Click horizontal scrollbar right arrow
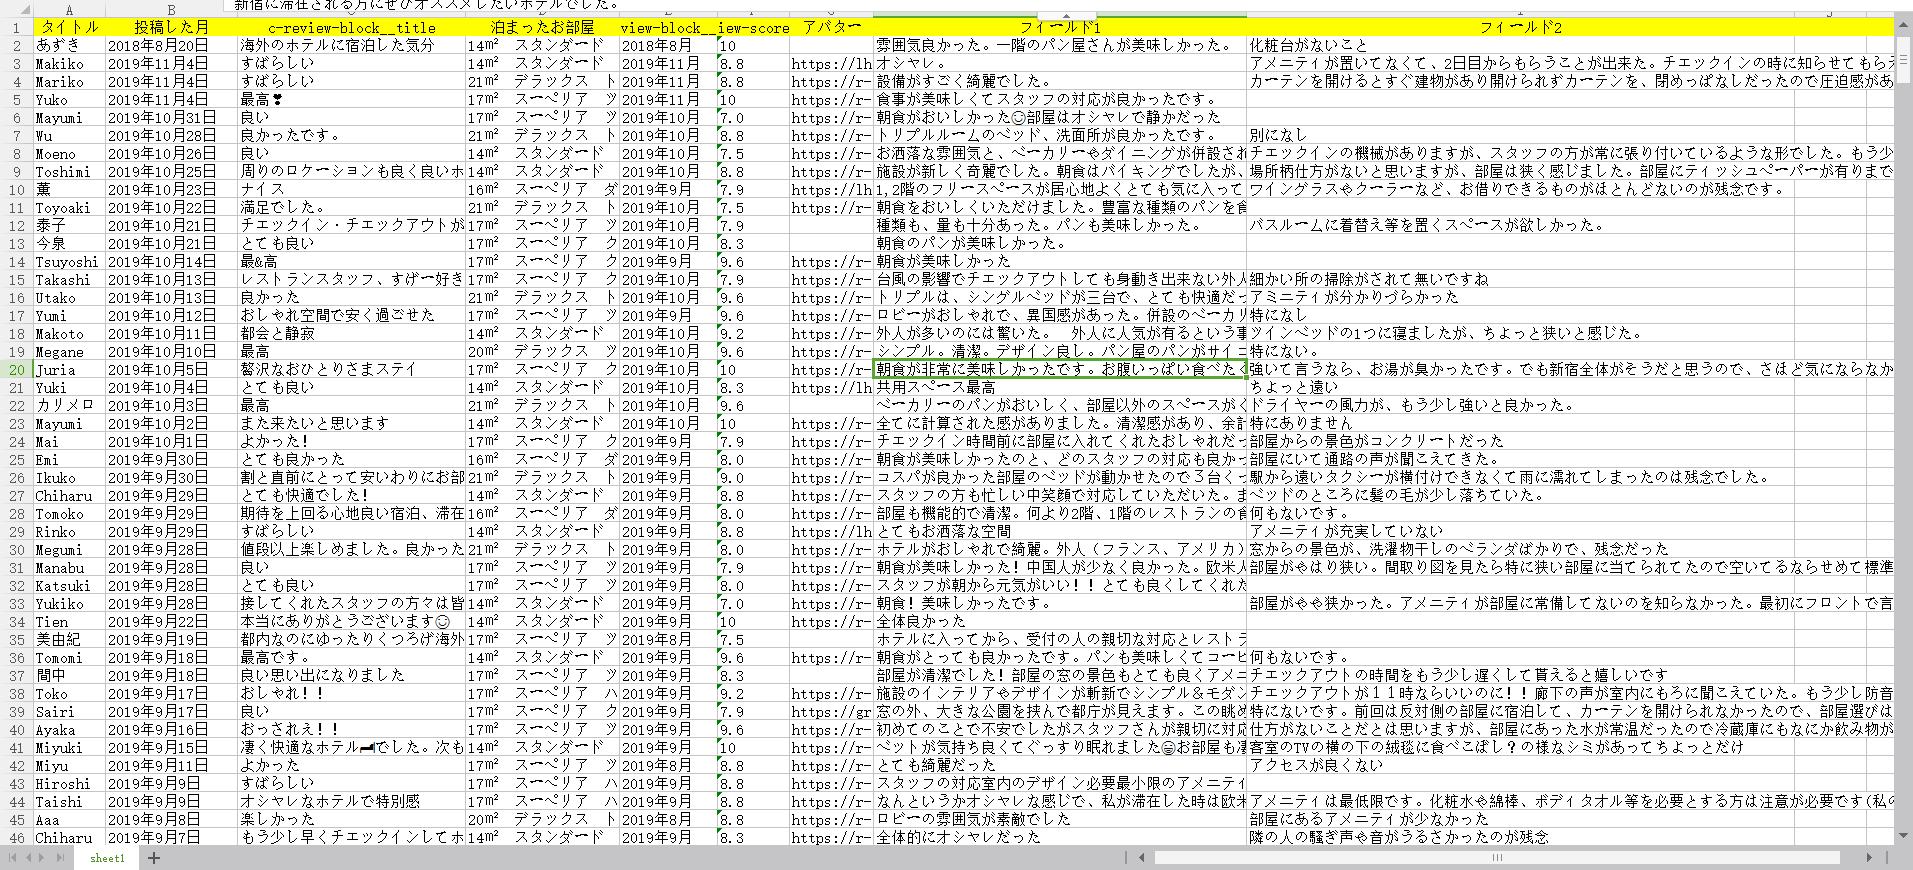 [1868, 858]
